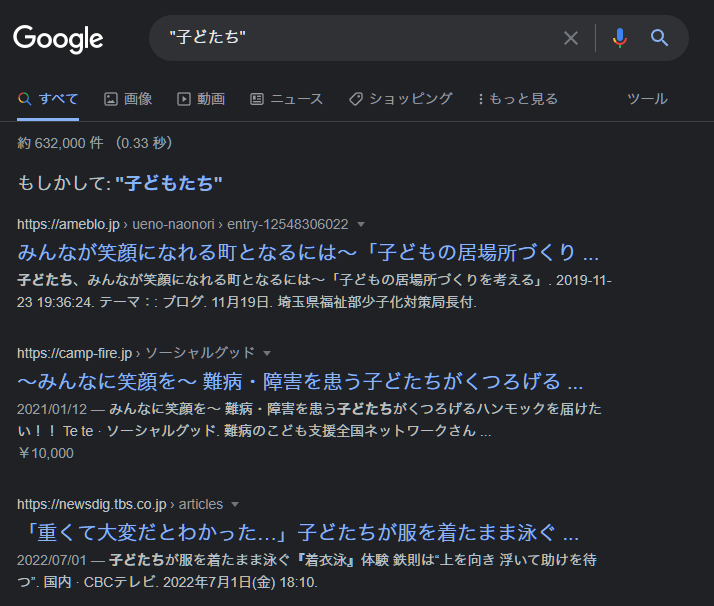This screenshot has height=606, width=714.
Task: Switch to the 画像 tab
Action: tap(128, 99)
